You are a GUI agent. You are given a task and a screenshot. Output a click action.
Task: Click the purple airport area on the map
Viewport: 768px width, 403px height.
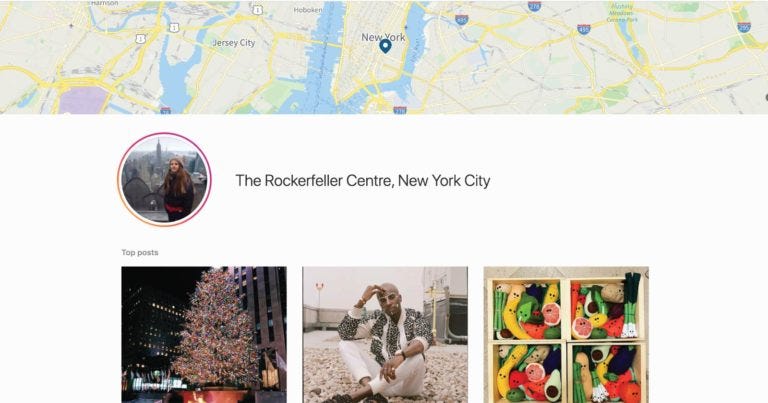point(83,100)
